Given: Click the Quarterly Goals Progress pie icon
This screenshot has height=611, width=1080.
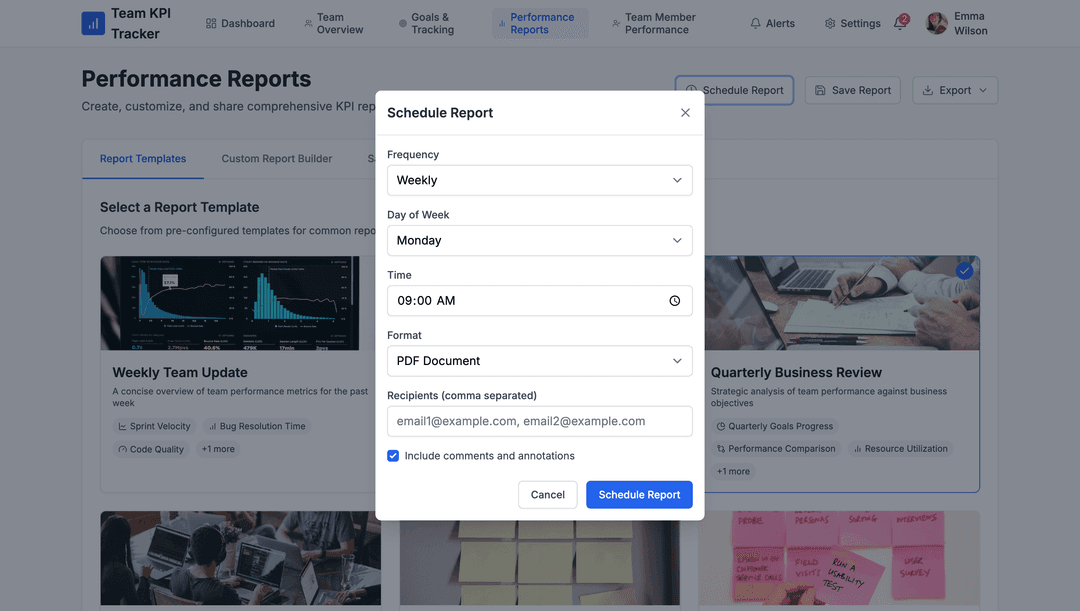Looking at the screenshot, I should point(721,425).
